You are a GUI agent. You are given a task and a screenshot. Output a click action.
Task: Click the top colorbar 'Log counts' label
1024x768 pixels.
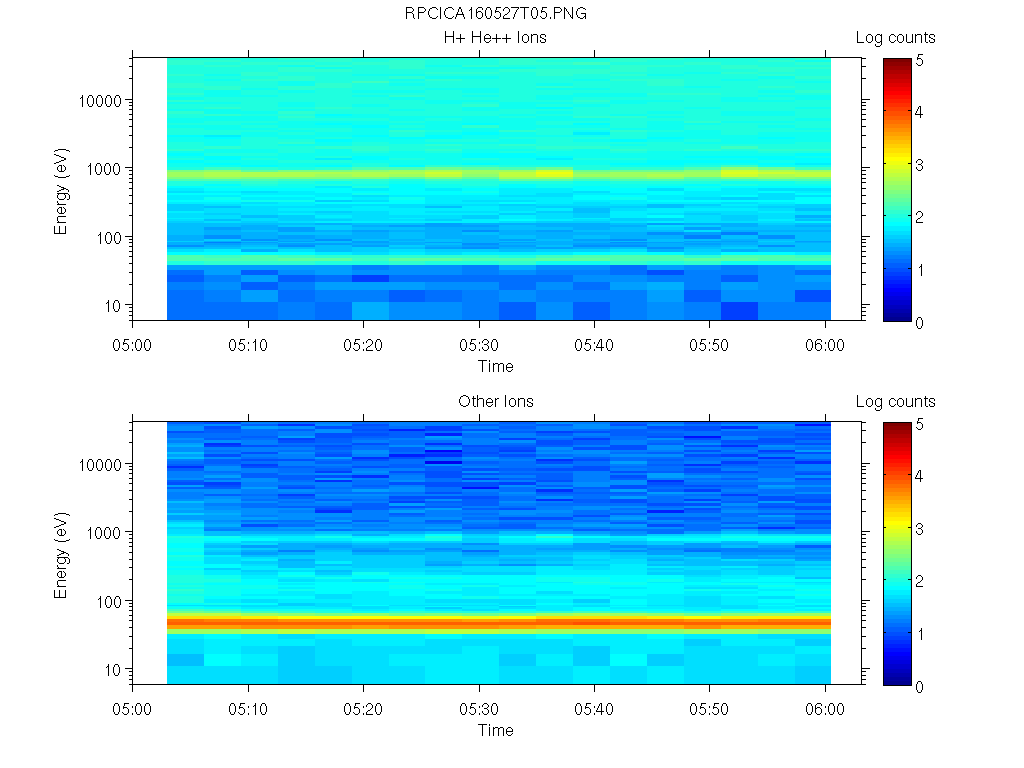point(895,38)
